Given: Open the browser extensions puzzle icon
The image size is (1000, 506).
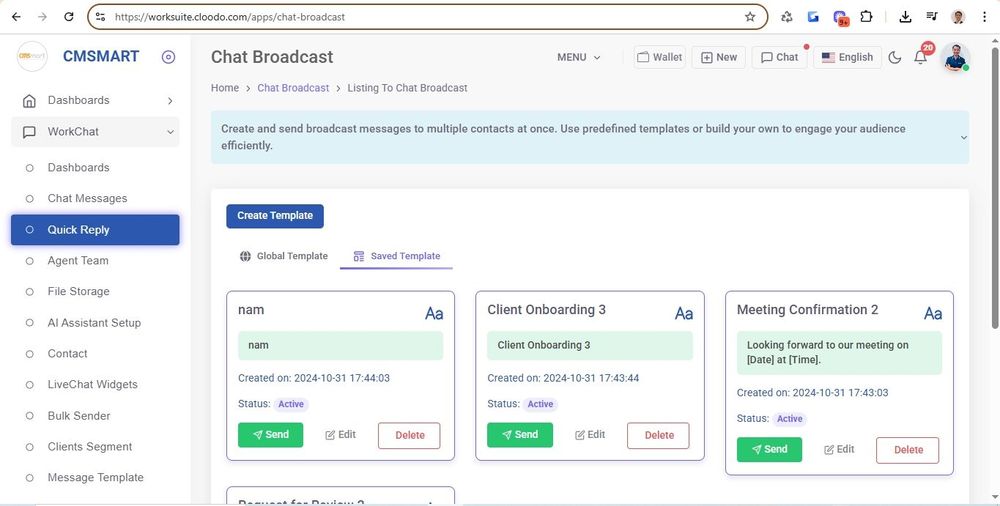Looking at the screenshot, I should pos(866,17).
